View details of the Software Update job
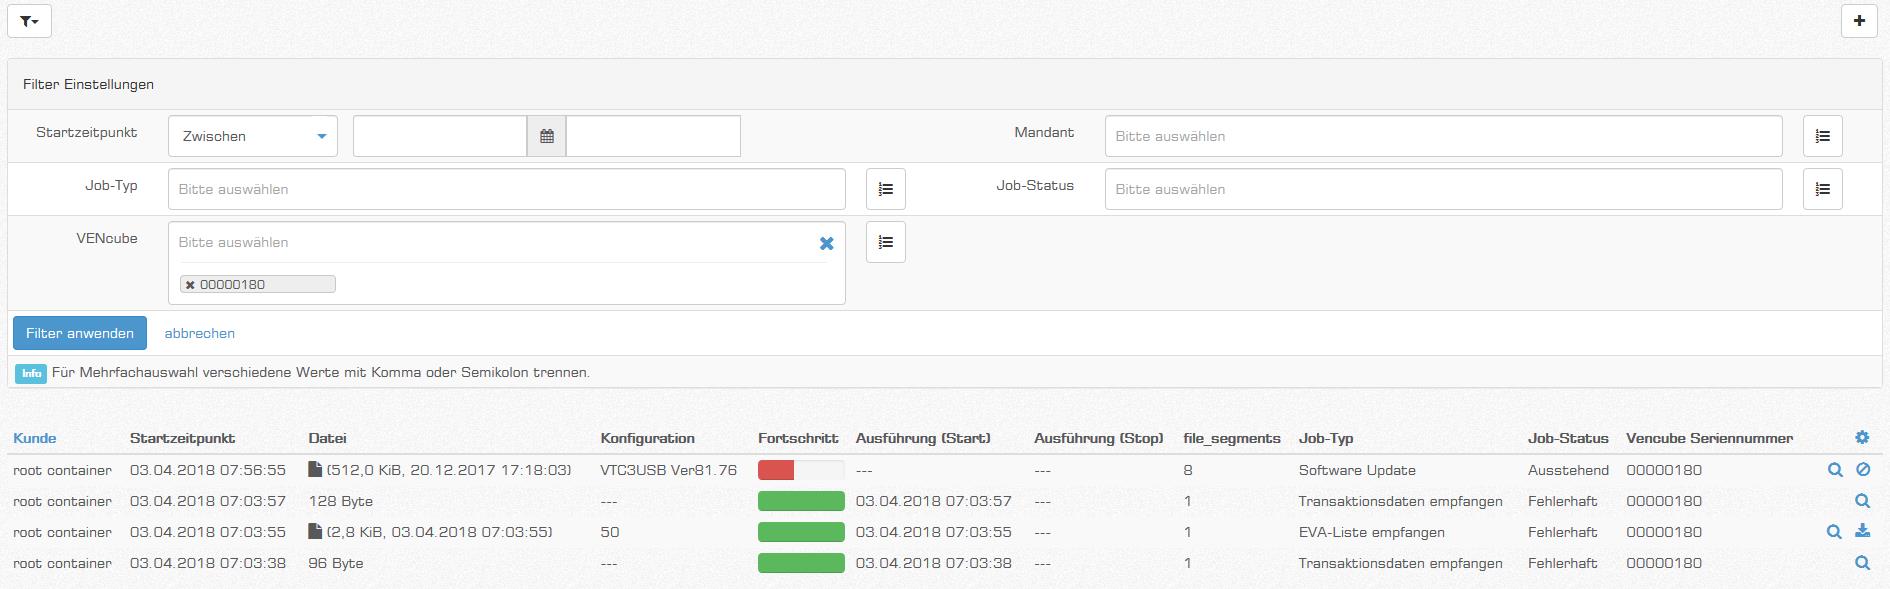This screenshot has height=589, width=1890. click(1835, 470)
